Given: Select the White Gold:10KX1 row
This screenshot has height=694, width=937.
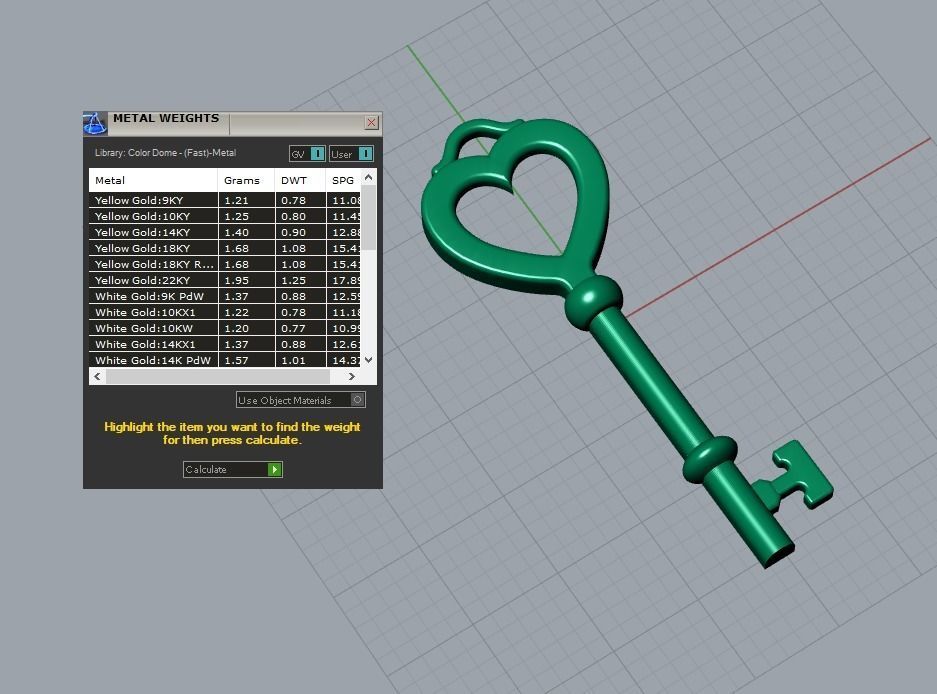Looking at the screenshot, I should pos(225,312).
